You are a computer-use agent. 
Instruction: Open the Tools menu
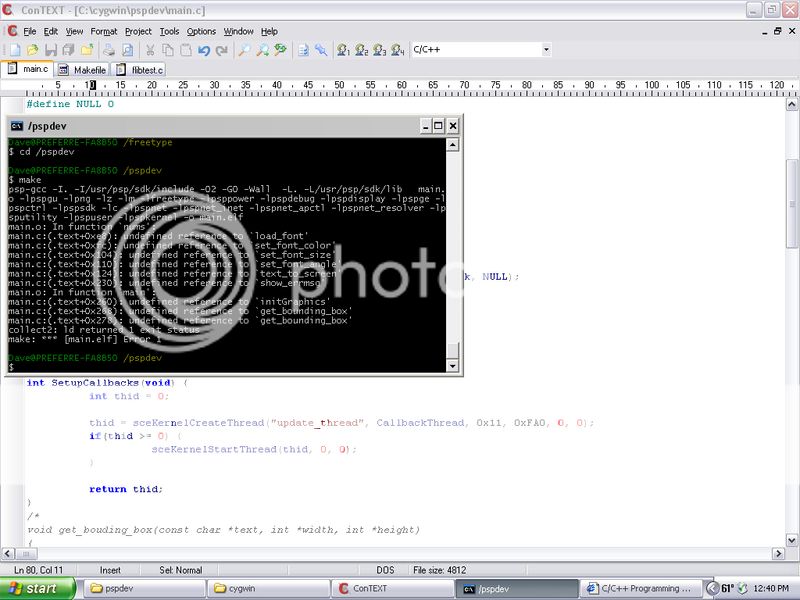tap(169, 31)
